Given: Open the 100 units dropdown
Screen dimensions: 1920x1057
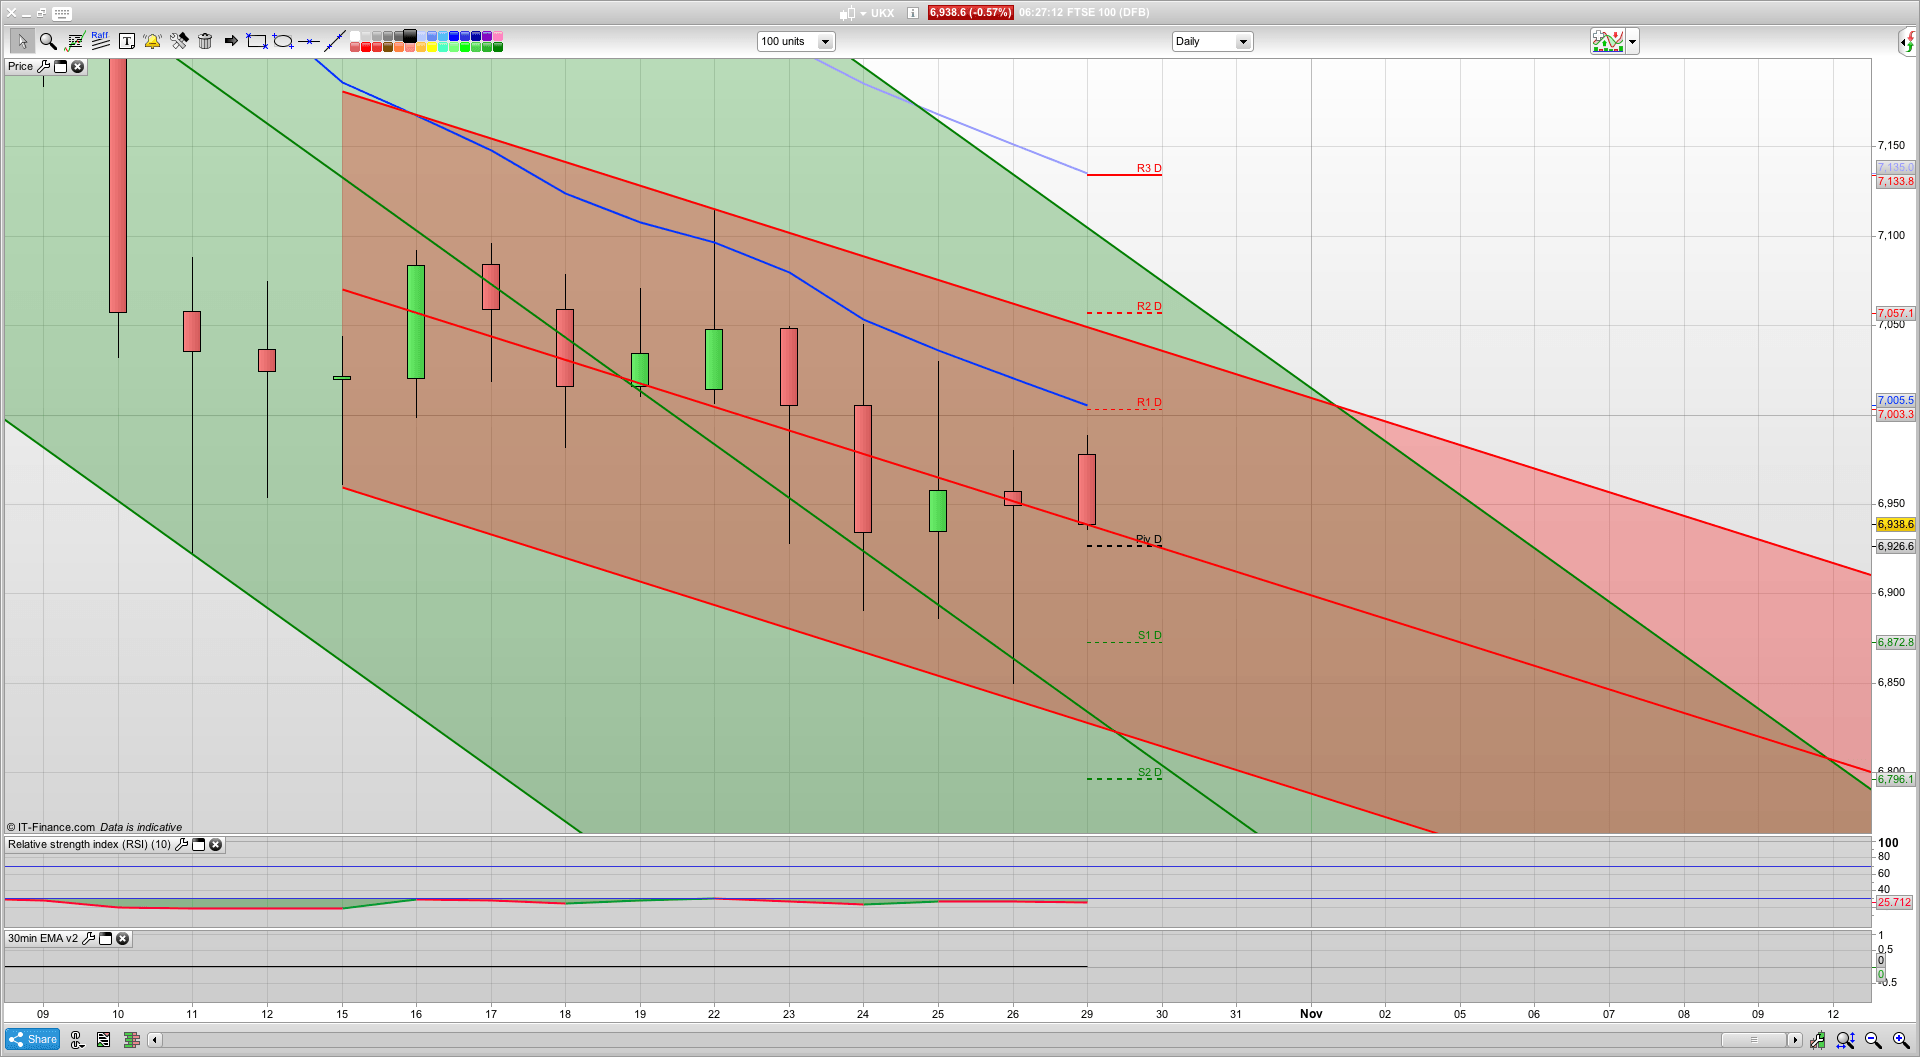Looking at the screenshot, I should click(825, 41).
